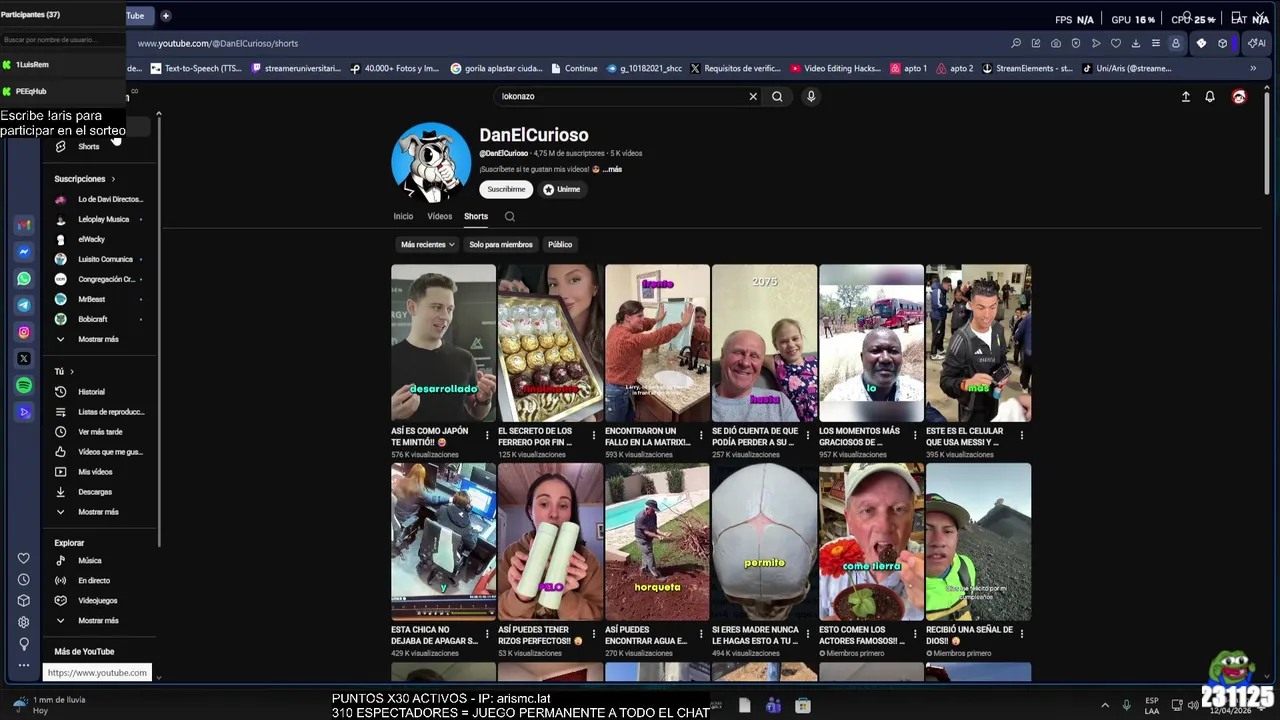This screenshot has height=720, width=1280.
Task: Click the 'Suscribirme' button
Action: (x=506, y=189)
